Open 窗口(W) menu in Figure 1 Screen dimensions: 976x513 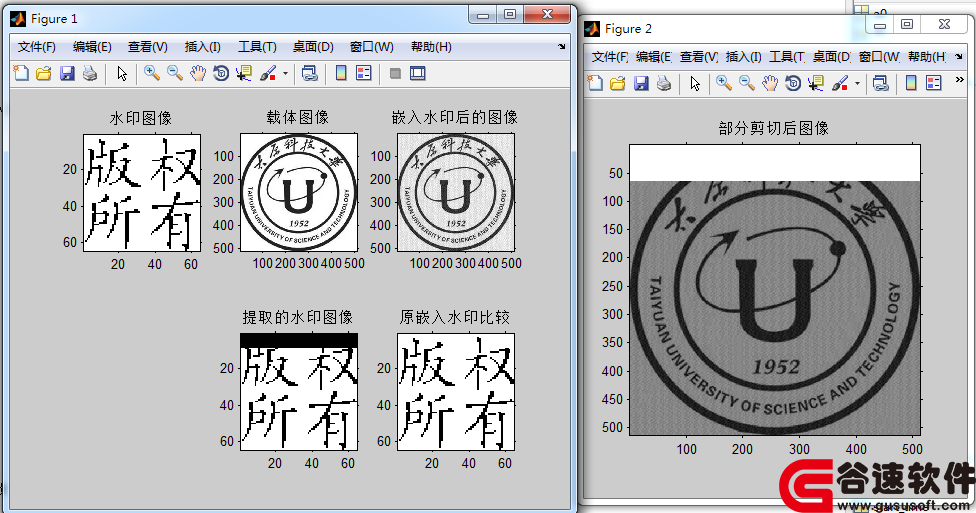(372, 47)
